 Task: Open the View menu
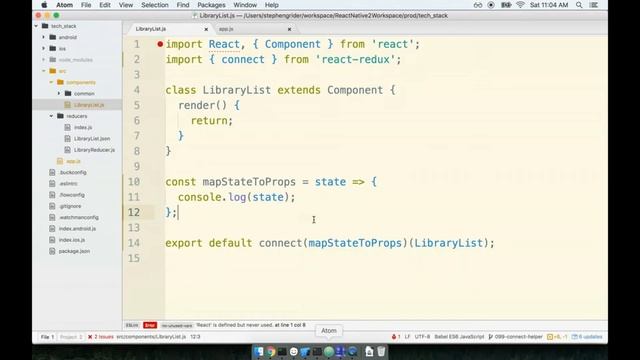click(126, 5)
